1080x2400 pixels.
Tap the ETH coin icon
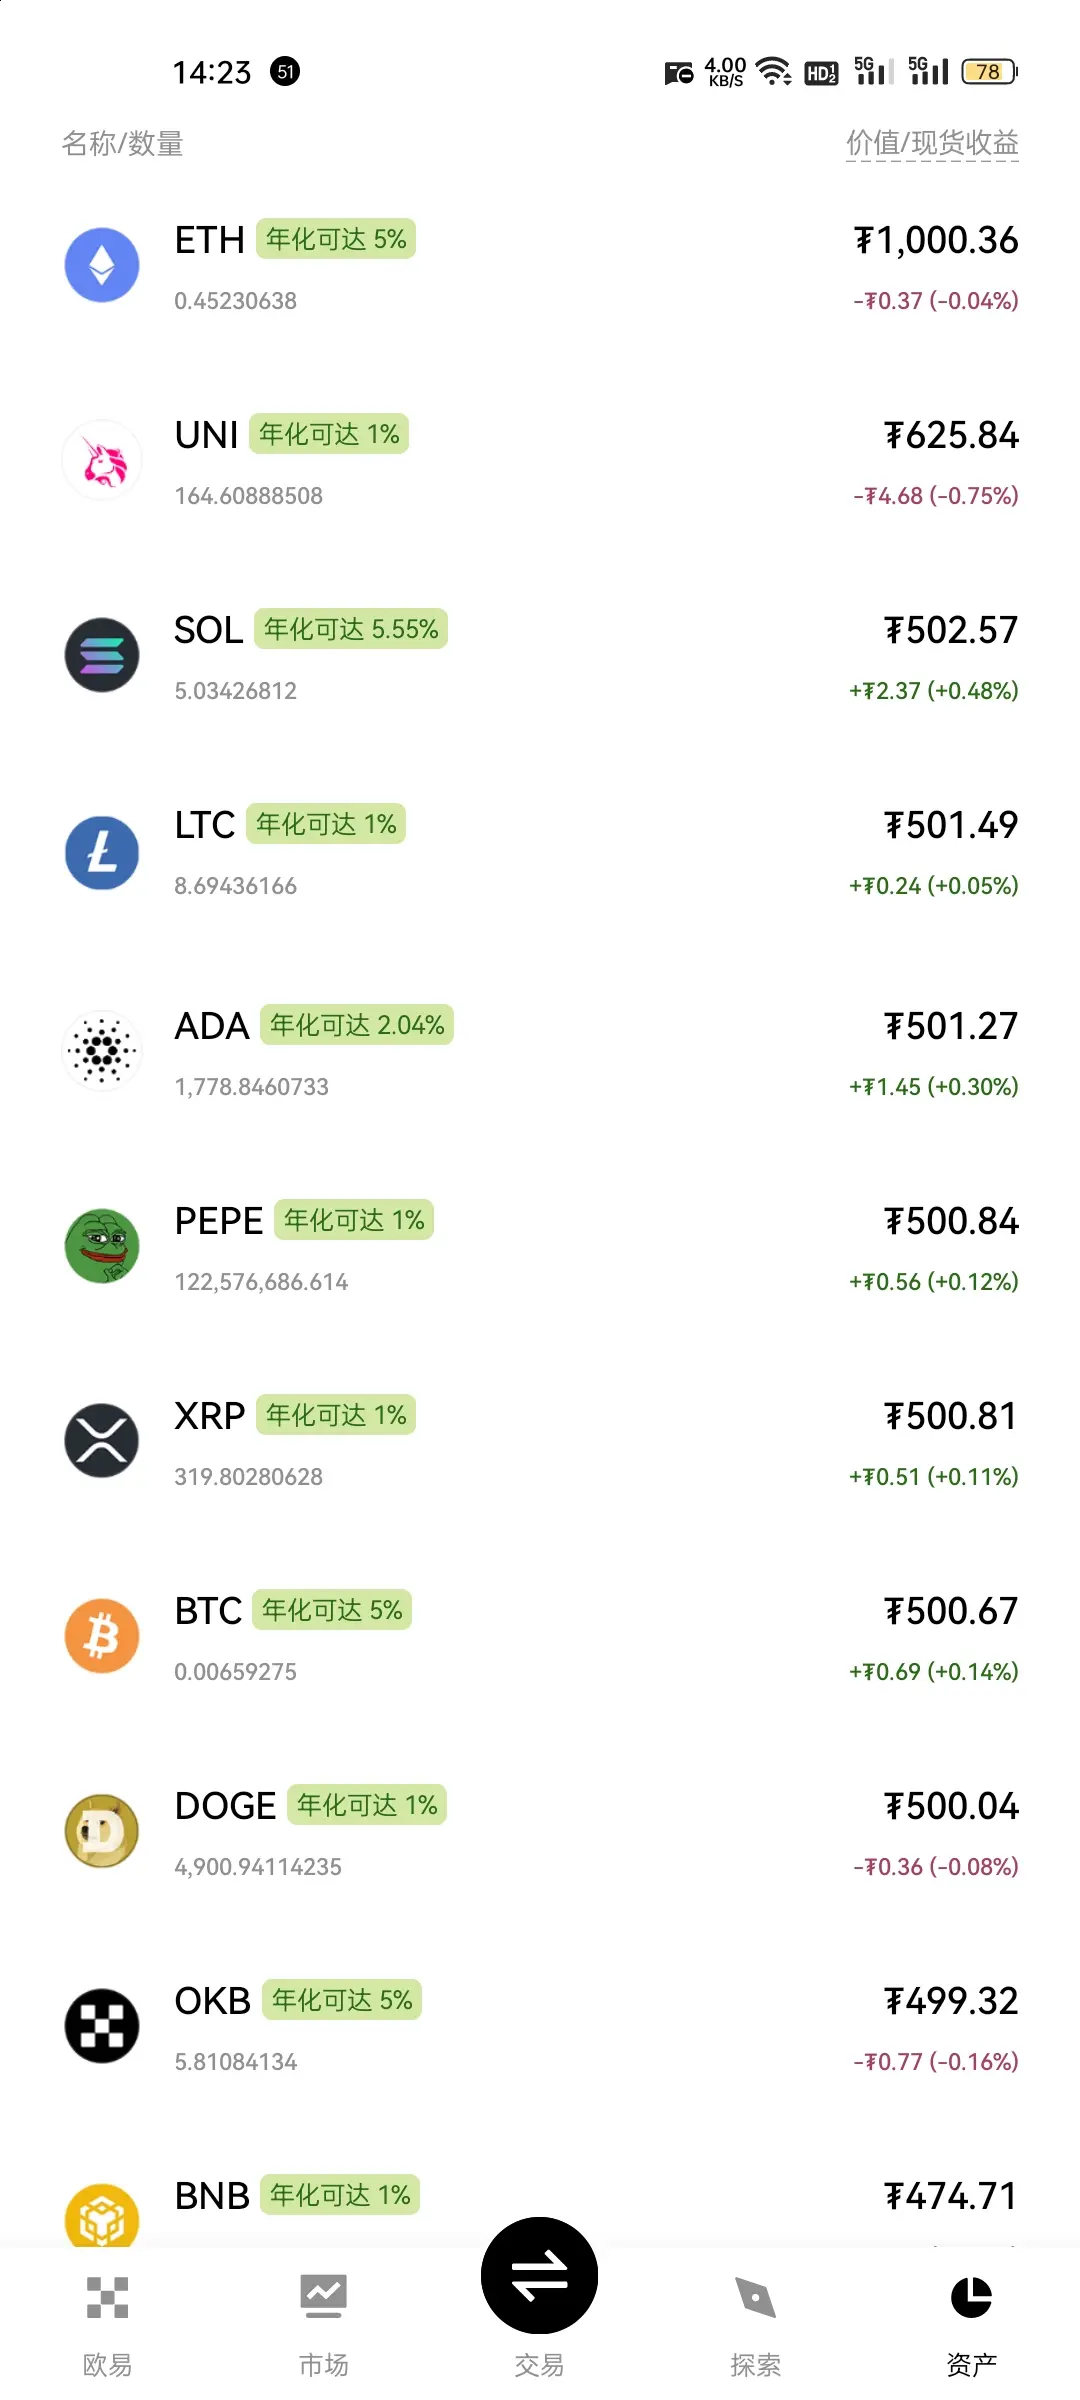point(102,265)
